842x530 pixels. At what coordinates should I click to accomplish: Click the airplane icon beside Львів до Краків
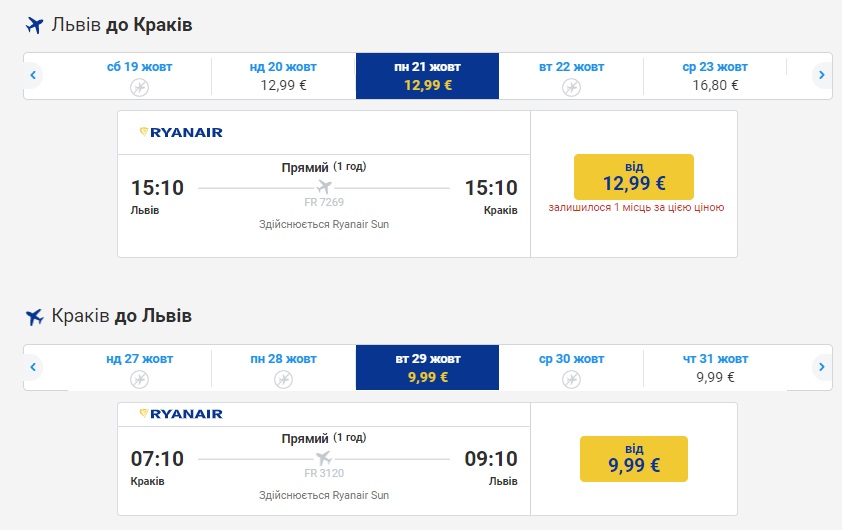35,25
